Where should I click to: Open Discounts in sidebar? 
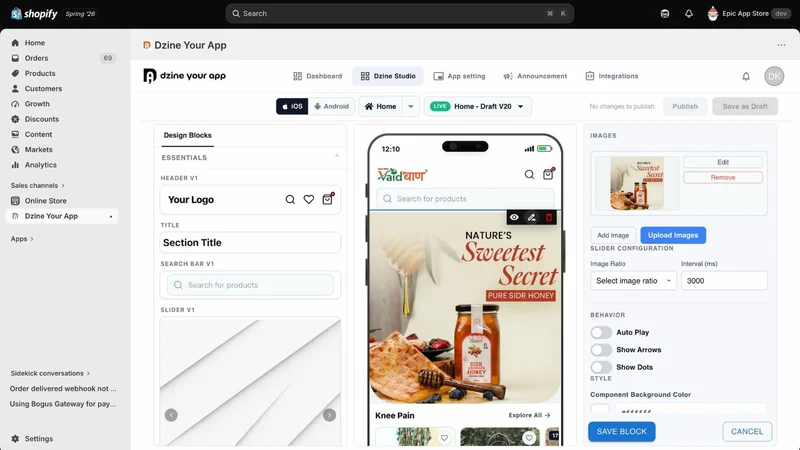(42, 119)
